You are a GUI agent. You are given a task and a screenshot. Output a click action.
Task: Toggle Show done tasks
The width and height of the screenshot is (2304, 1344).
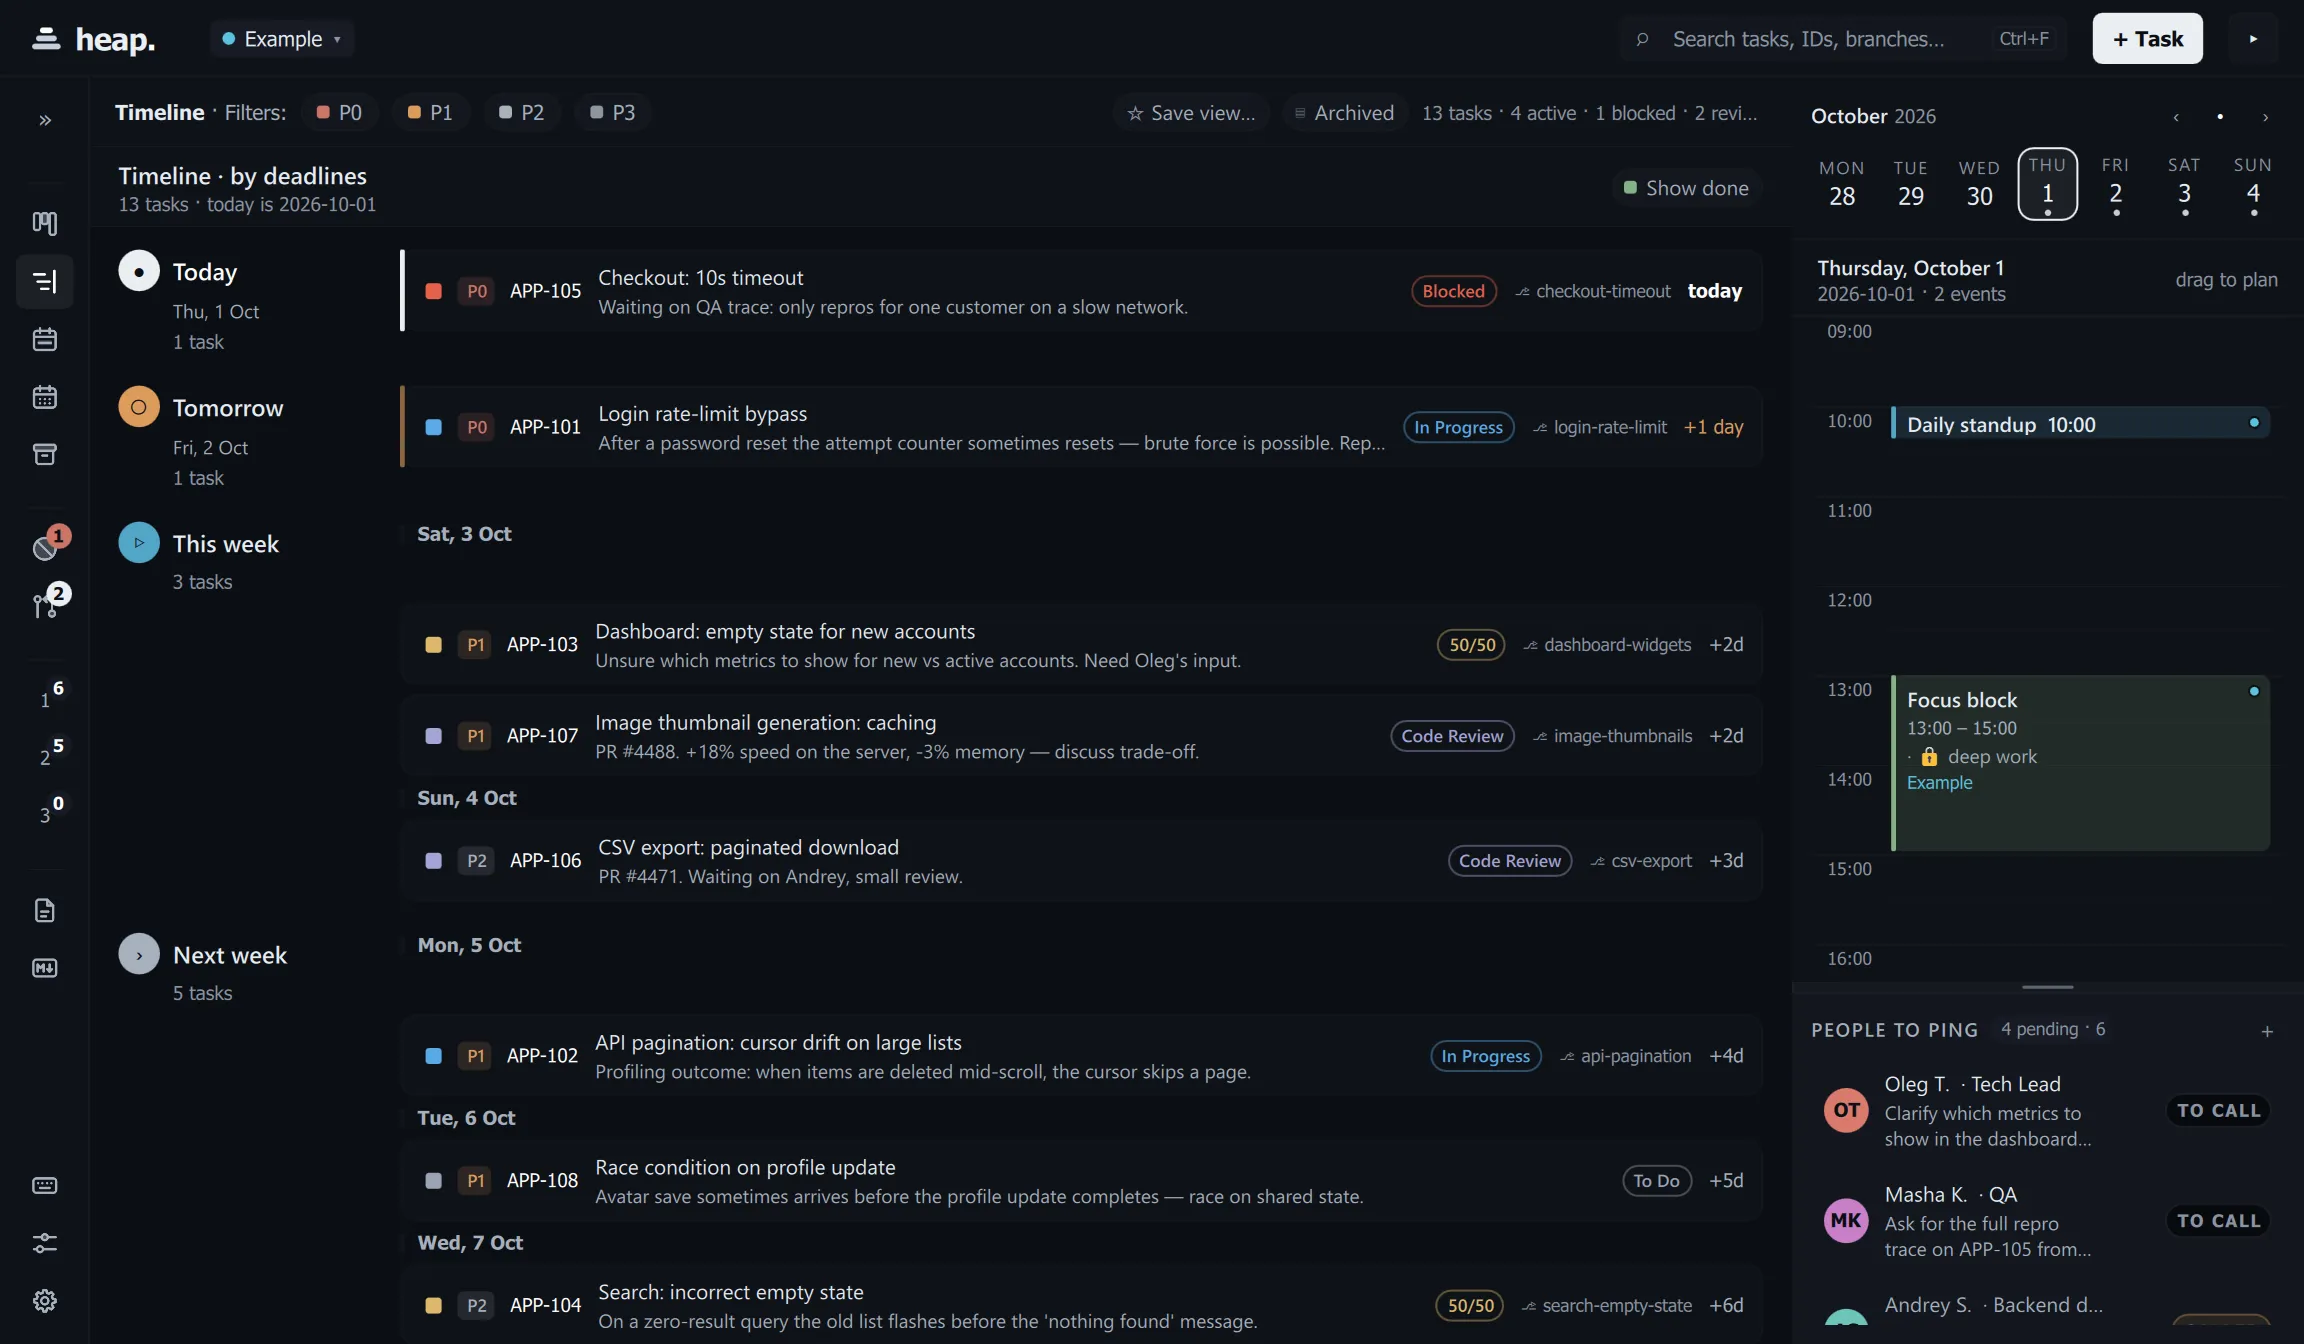[1686, 188]
